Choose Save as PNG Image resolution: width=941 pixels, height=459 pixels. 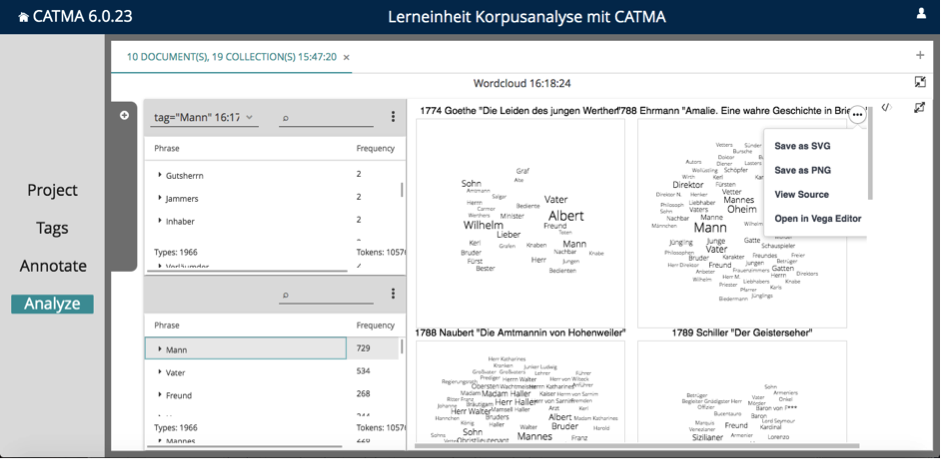click(802, 170)
